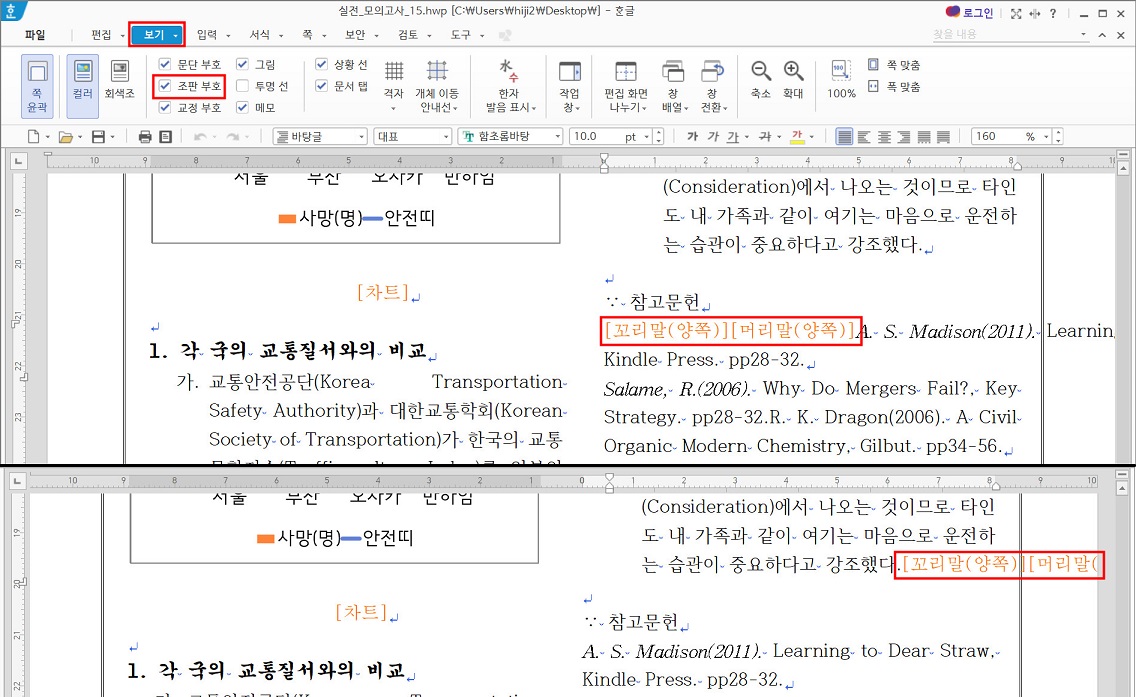The height and width of the screenshot is (697, 1136).
Task: Select the 쪽 윤곽 page outline view
Action: coord(37,86)
